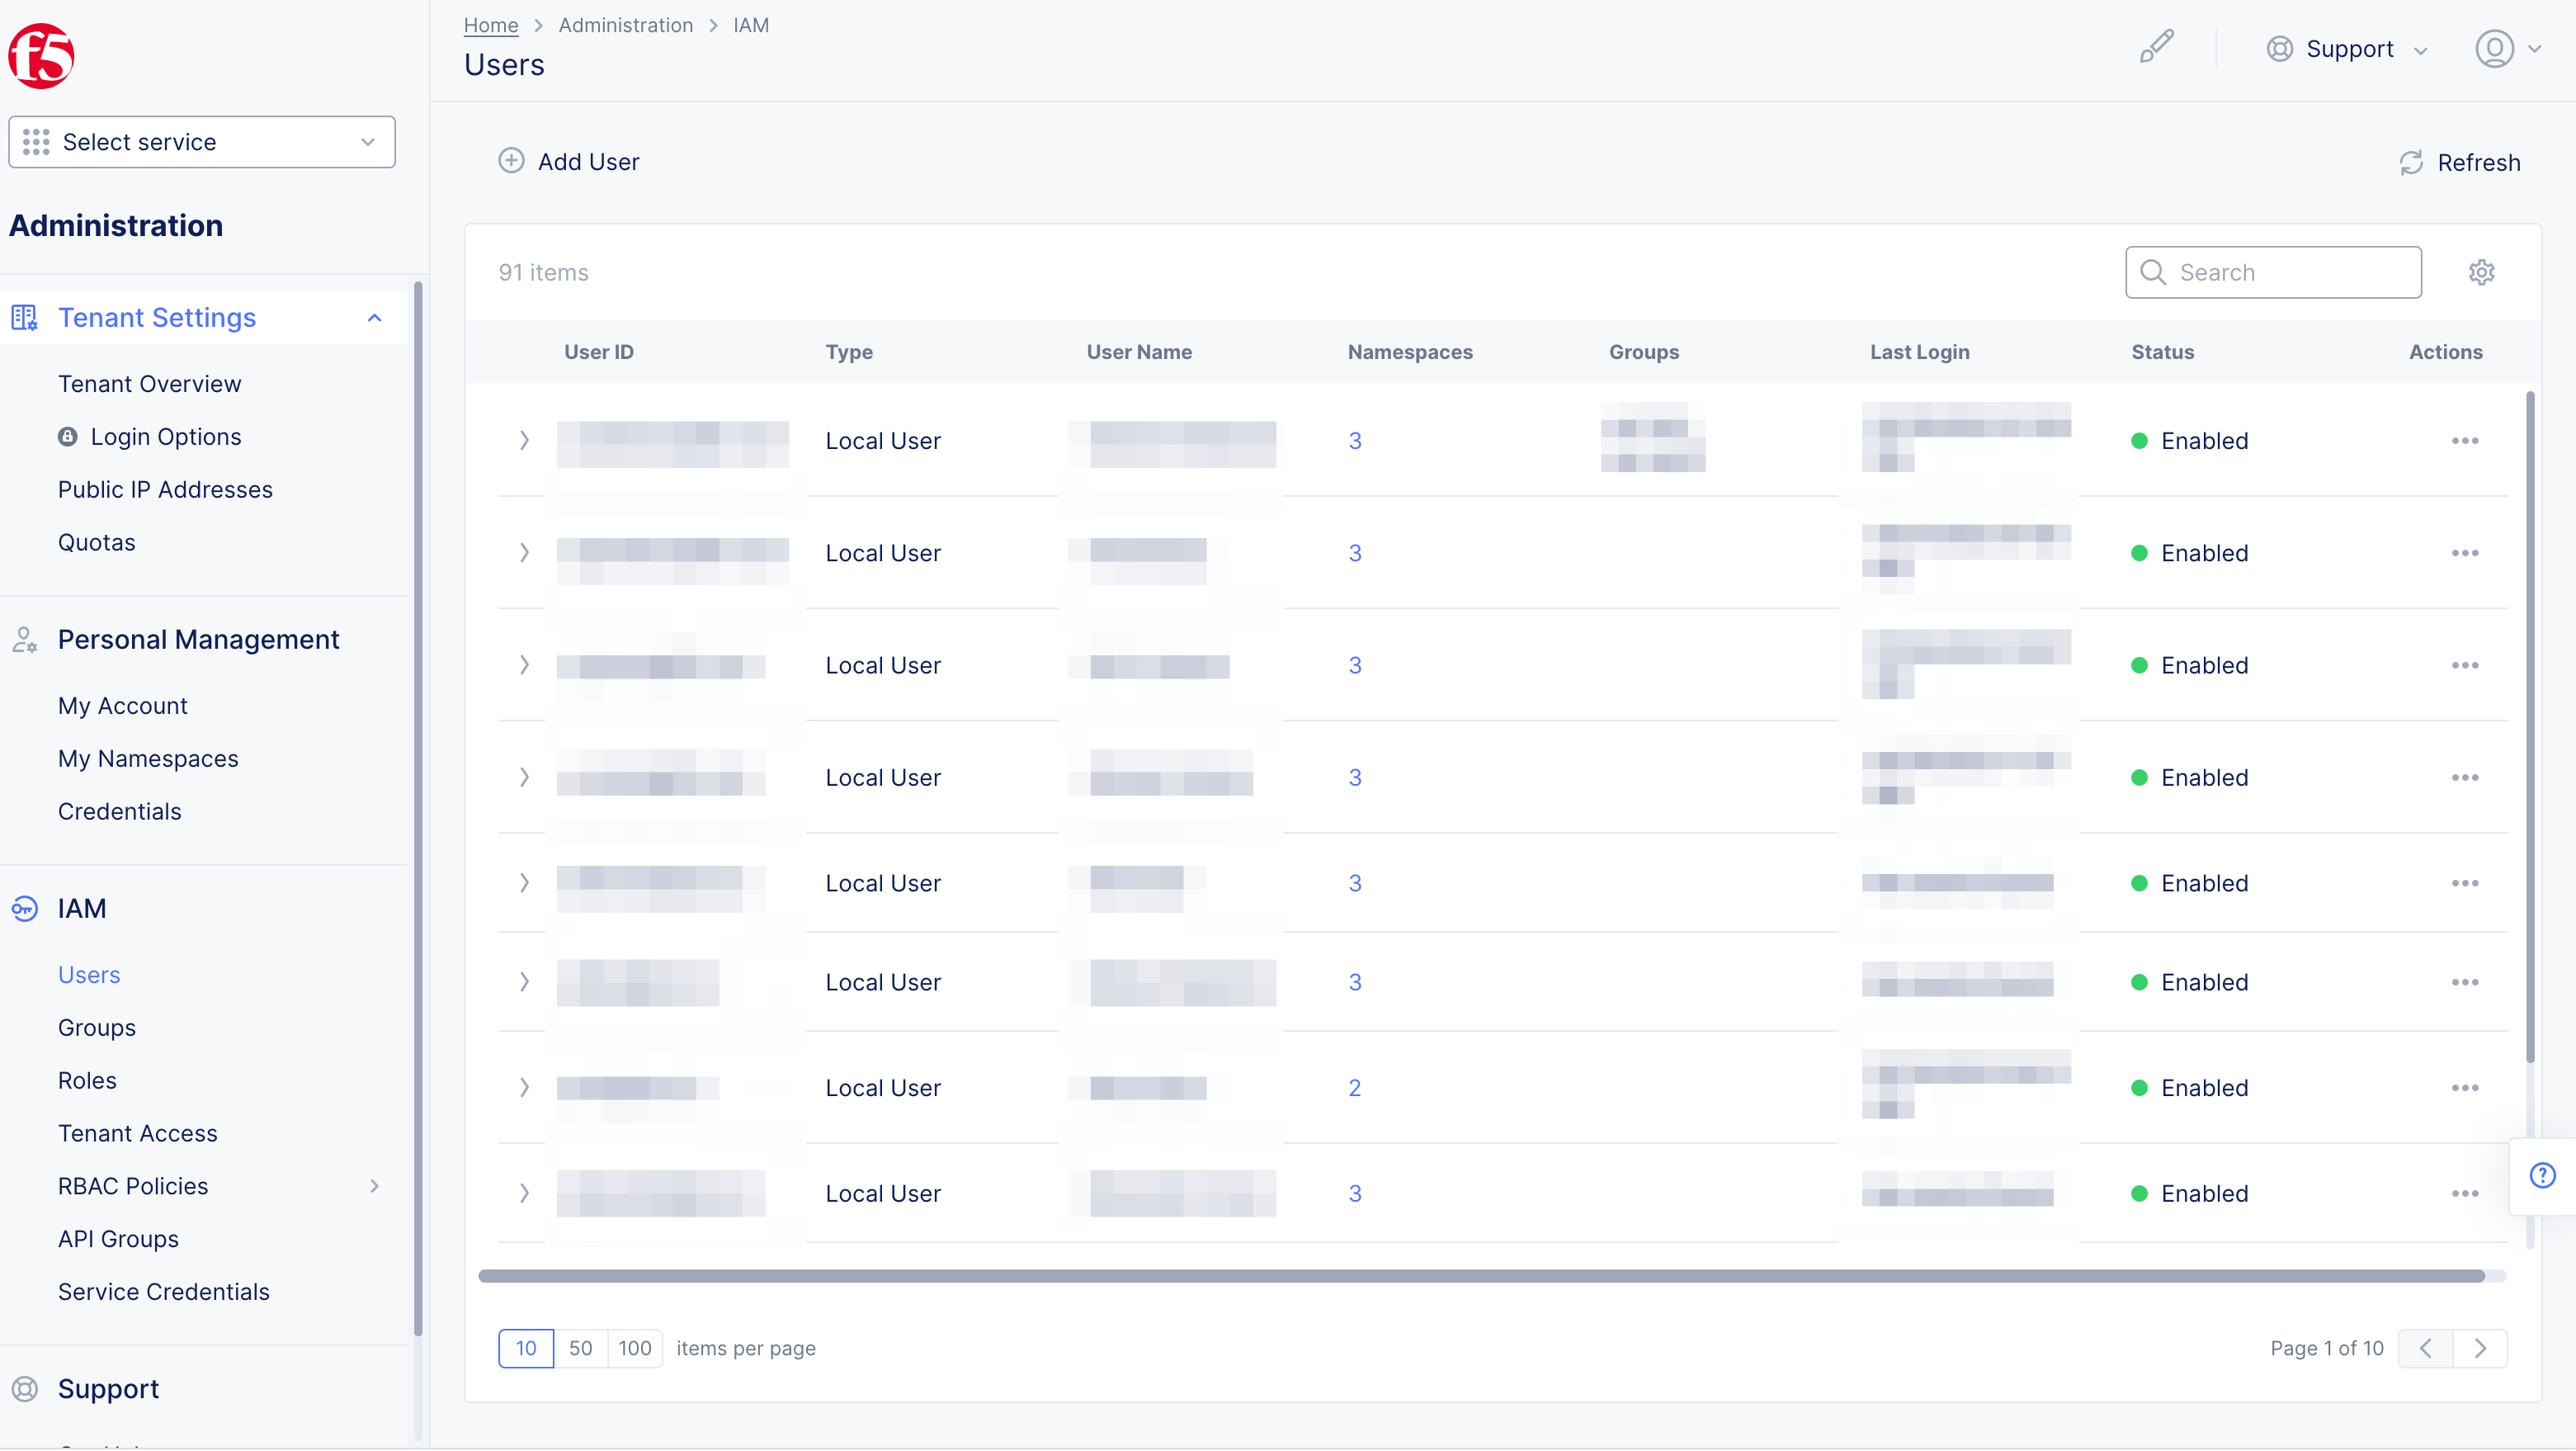Click the F5 logo icon
This screenshot has width=2576, height=1451.
[41, 56]
